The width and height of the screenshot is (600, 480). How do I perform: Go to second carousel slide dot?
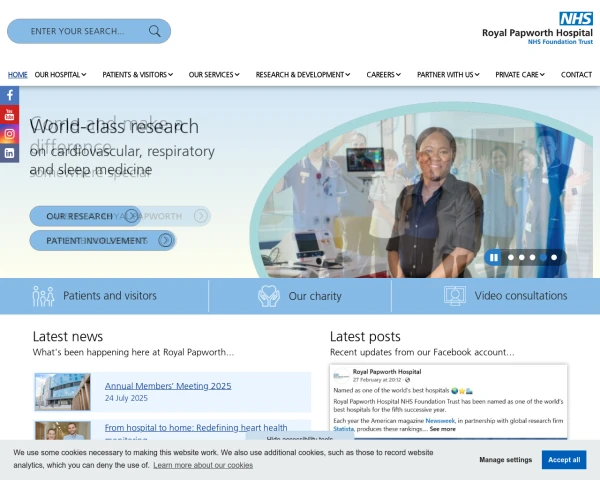522,258
